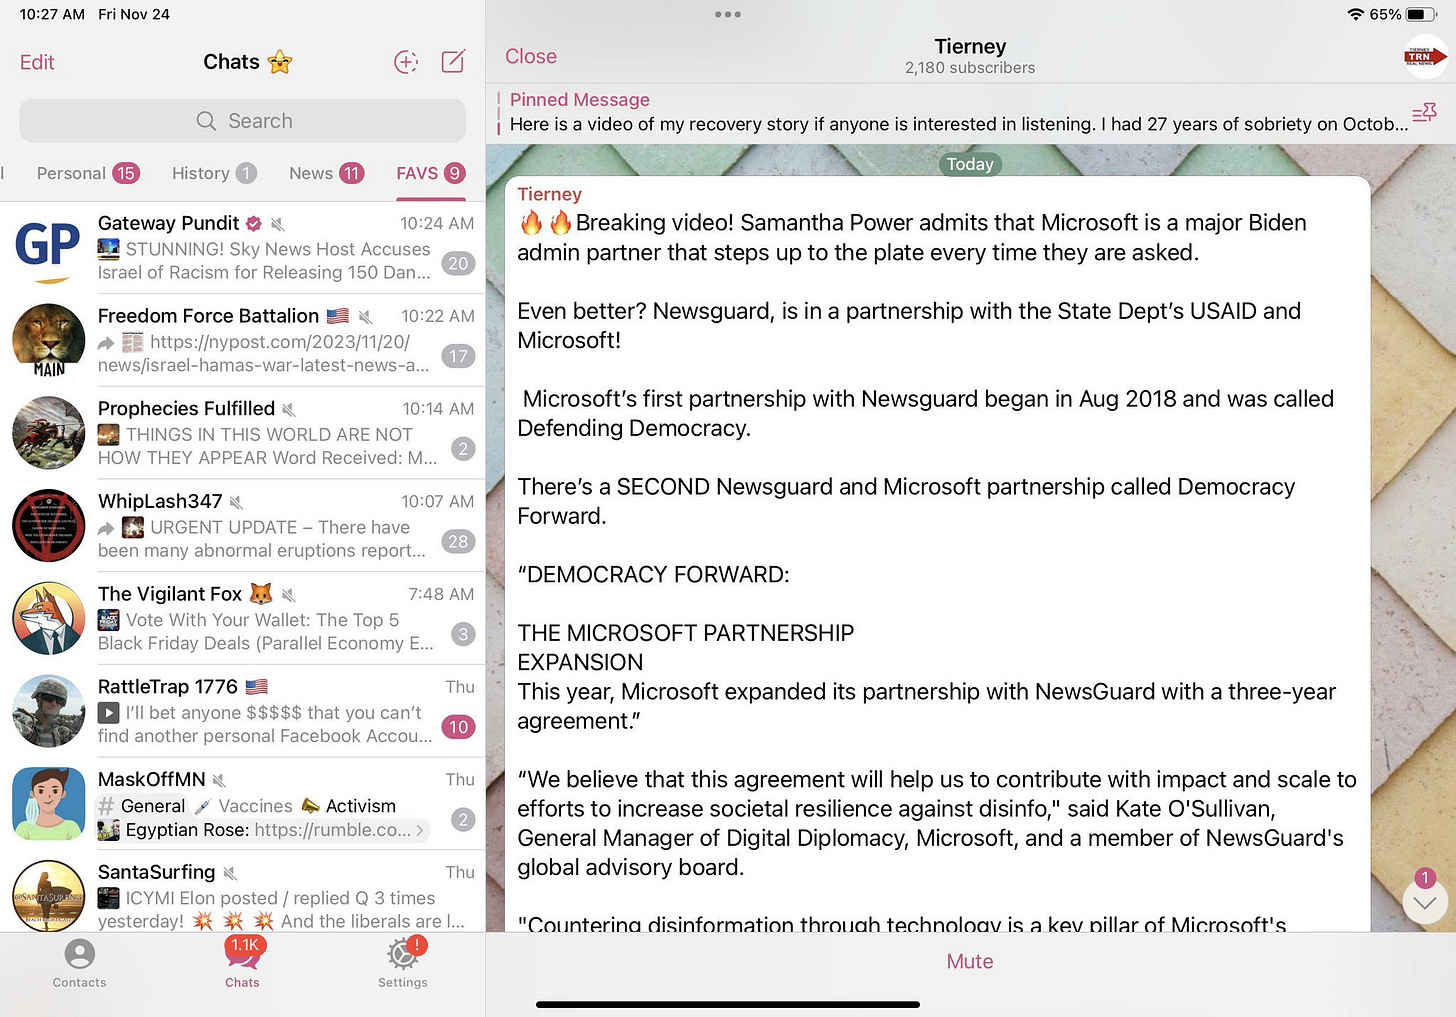Click RattleTrap 1776 unread badge 10
The height and width of the screenshot is (1017, 1456).
pyautogui.click(x=458, y=727)
